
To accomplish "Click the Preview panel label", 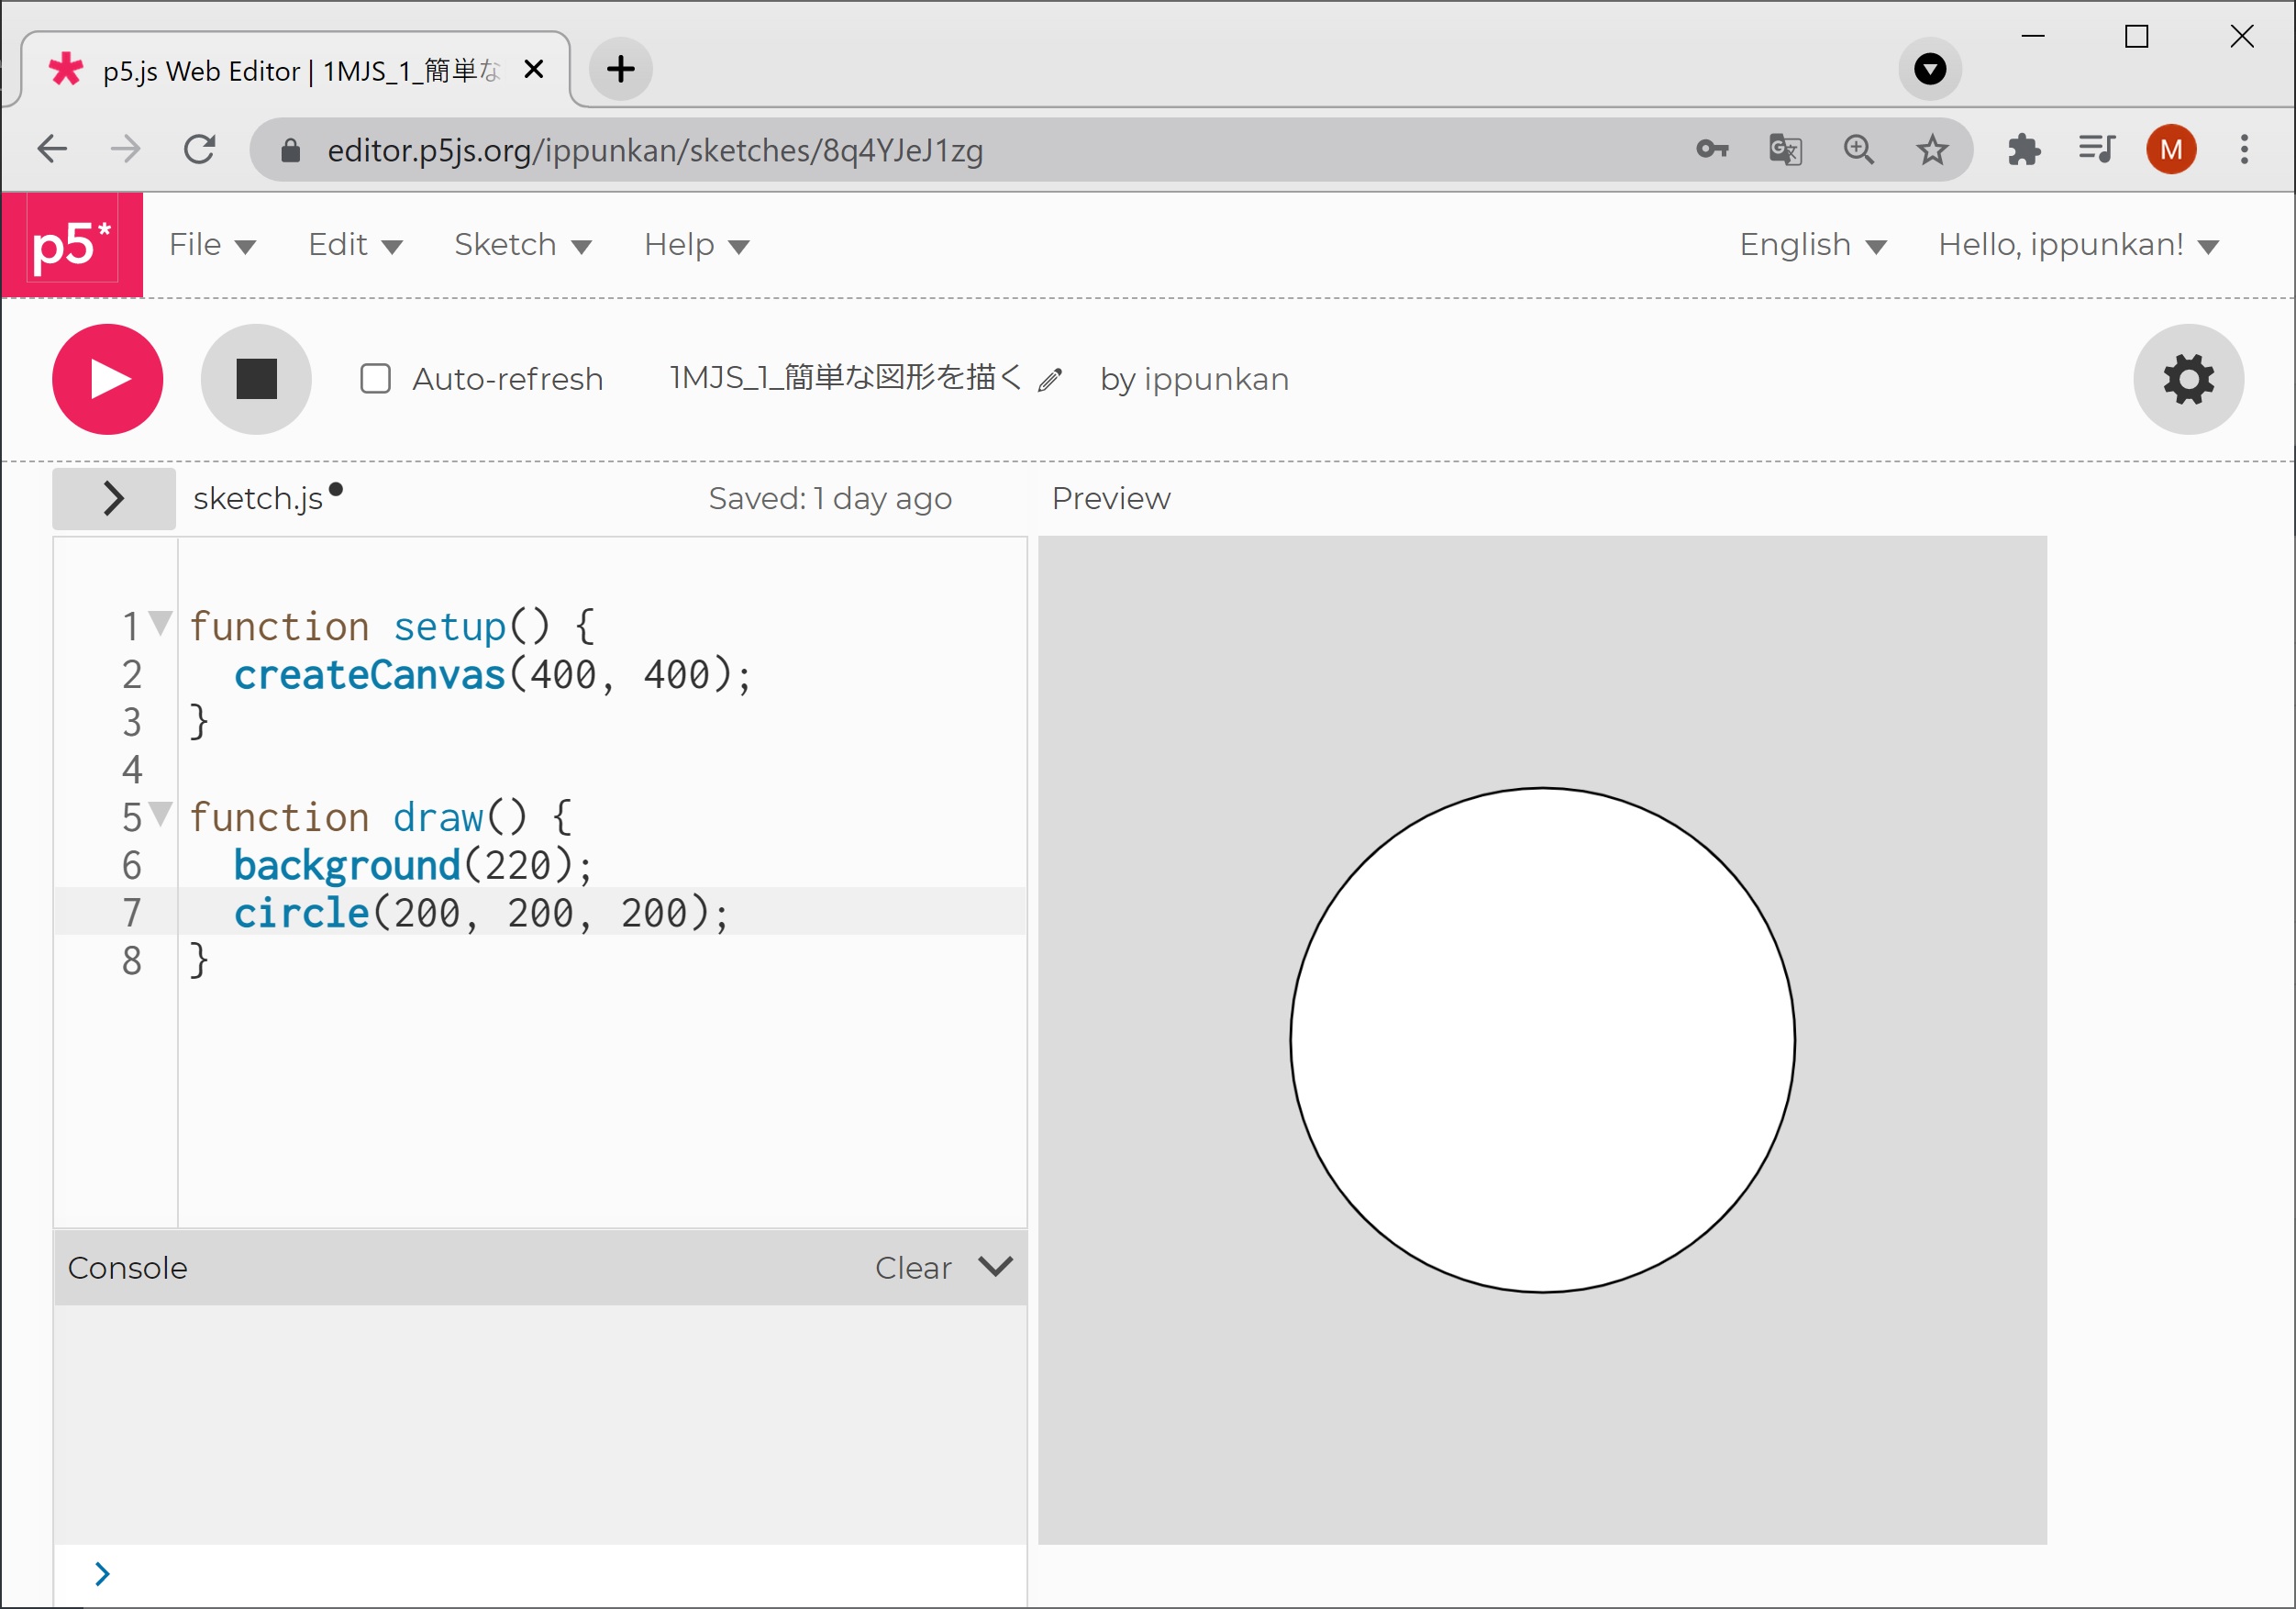I will pyautogui.click(x=1111, y=498).
